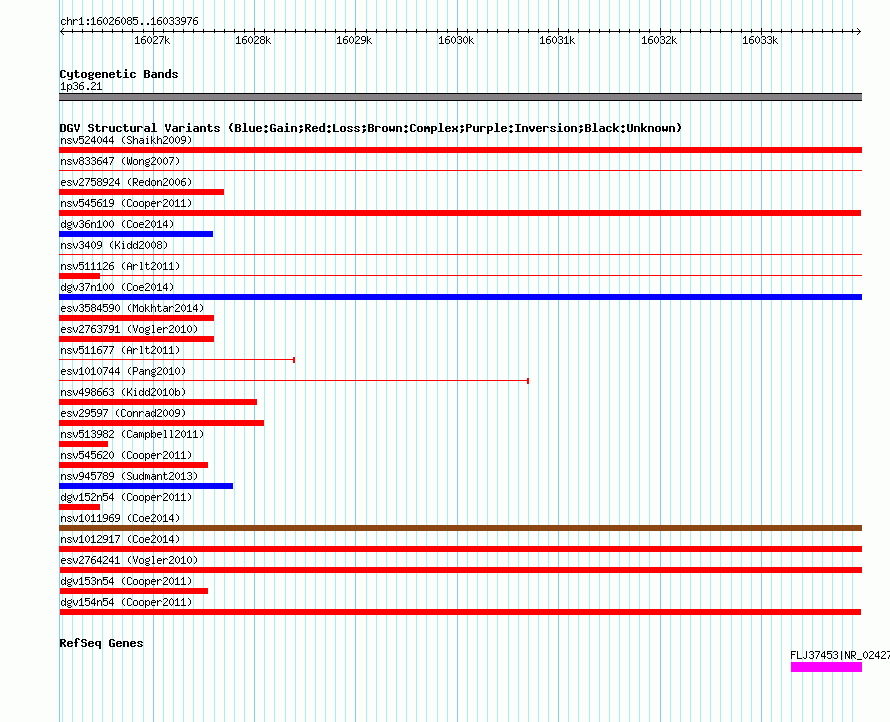Open the nsv511126 (Arlt2011) variant label
Viewport: 890px width, 722px height.
pyautogui.click(x=120, y=266)
